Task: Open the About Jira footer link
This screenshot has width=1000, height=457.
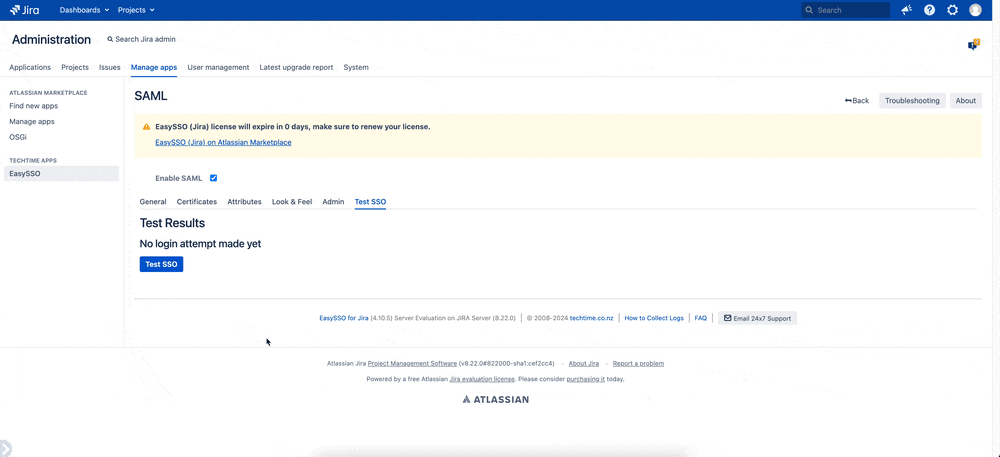Action: tap(584, 364)
